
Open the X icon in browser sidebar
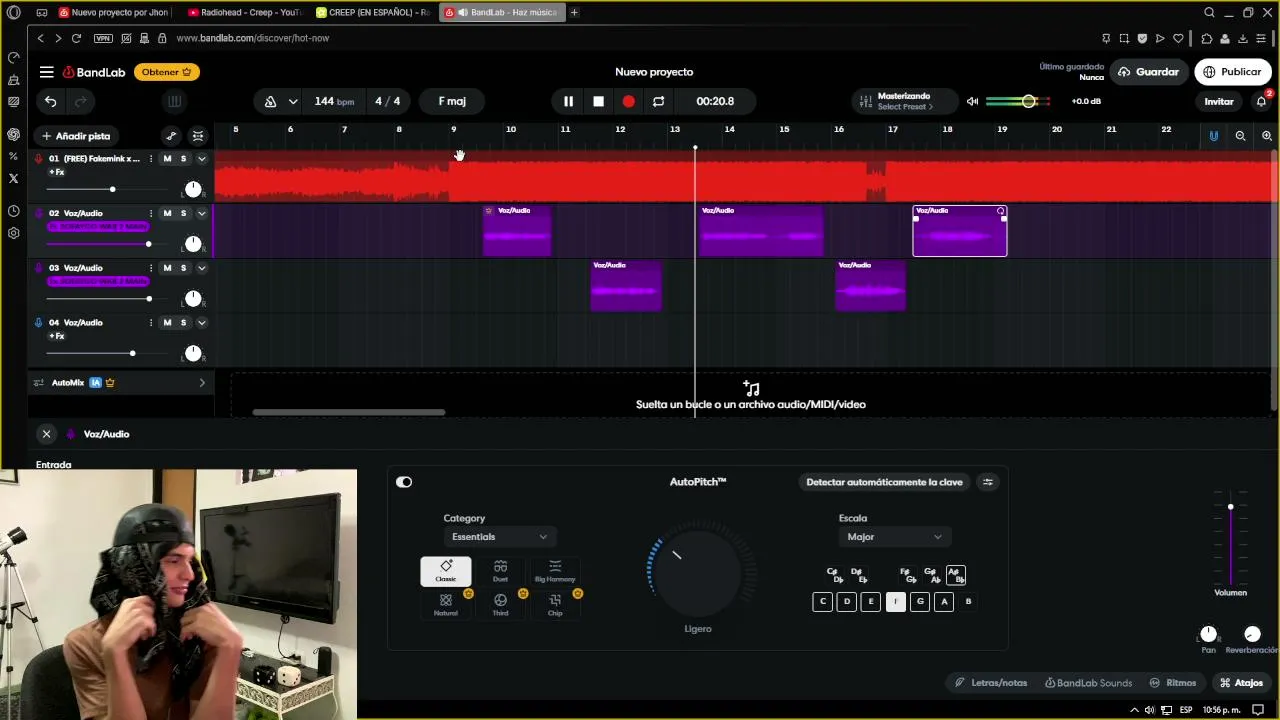[x=13, y=178]
